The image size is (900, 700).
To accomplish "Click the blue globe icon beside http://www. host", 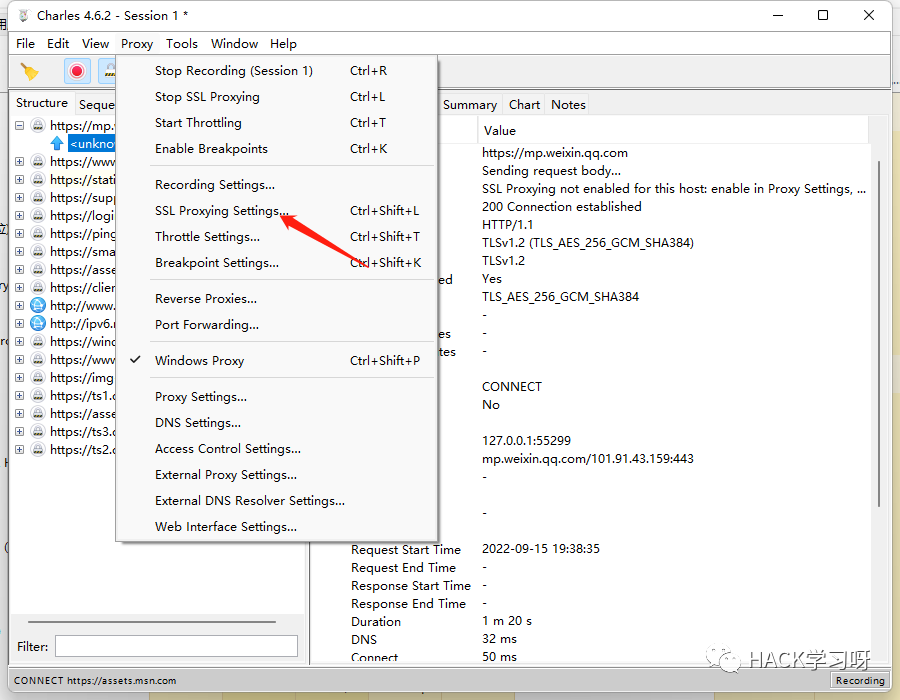I will [38, 305].
